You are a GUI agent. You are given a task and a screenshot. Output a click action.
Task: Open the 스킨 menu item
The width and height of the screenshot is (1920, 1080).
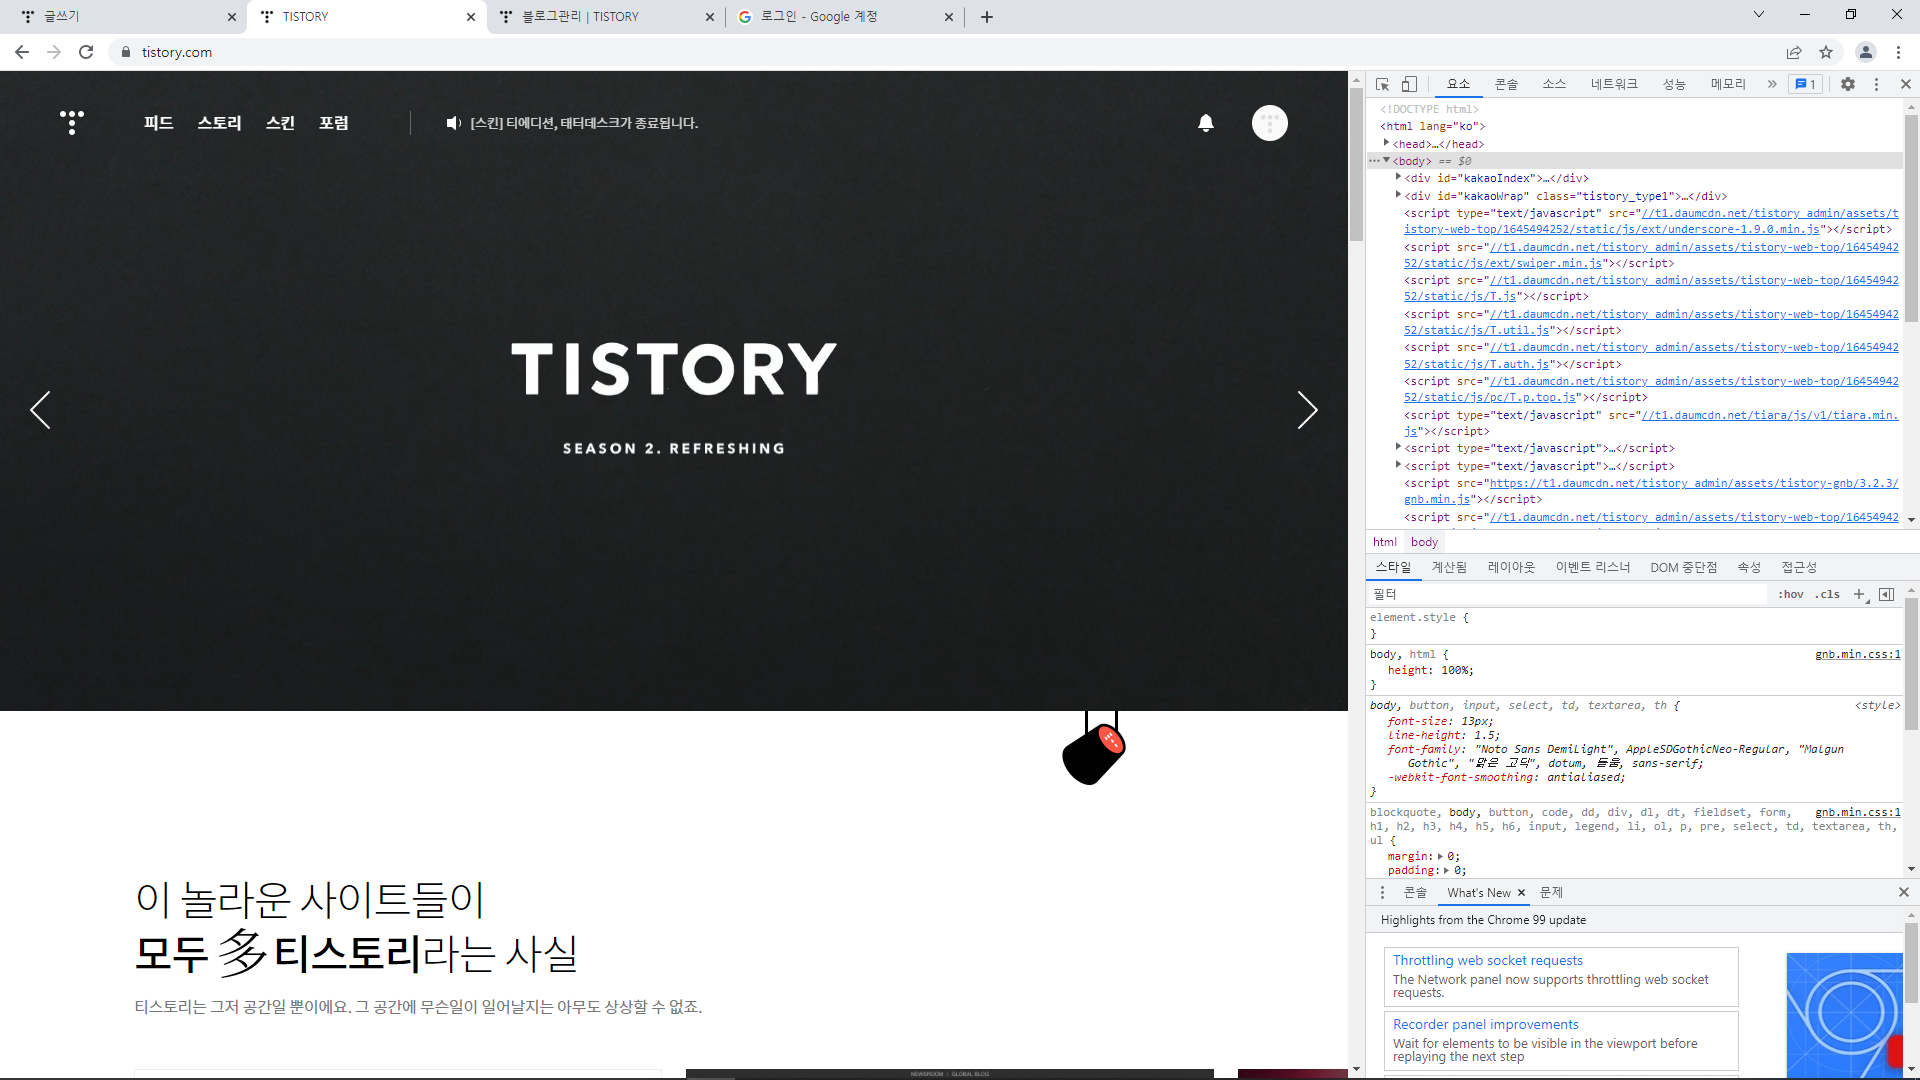click(280, 123)
